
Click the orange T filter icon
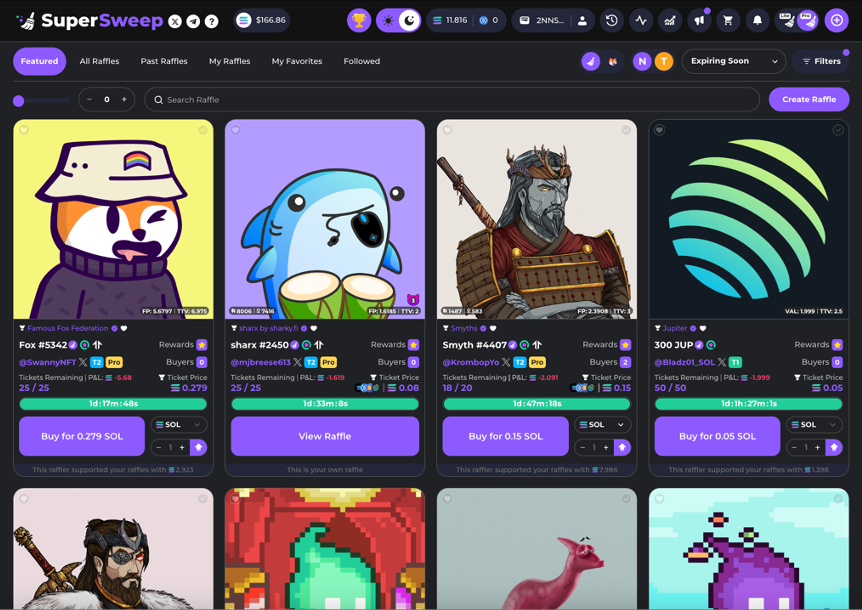pyautogui.click(x=664, y=61)
